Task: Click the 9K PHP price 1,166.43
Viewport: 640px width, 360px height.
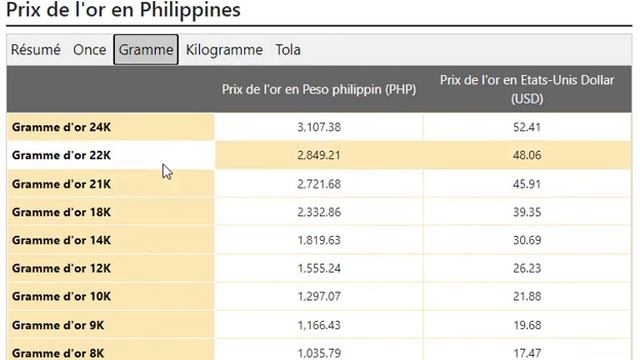Action: [319, 325]
